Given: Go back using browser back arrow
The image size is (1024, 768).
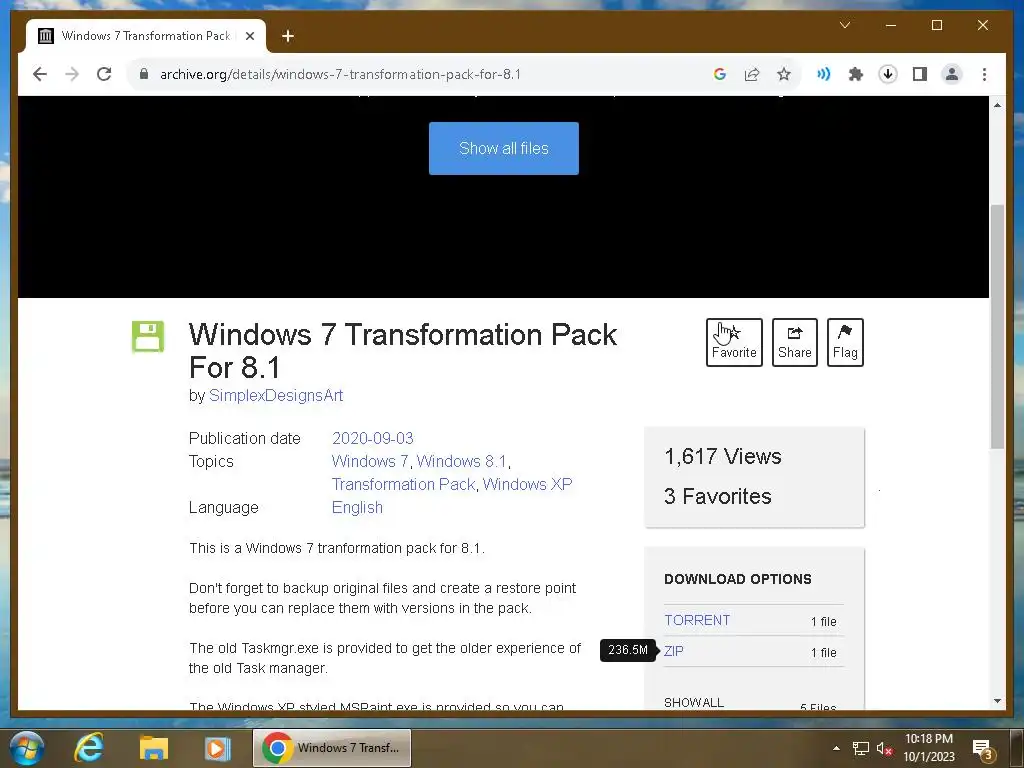Looking at the screenshot, I should [x=40, y=74].
